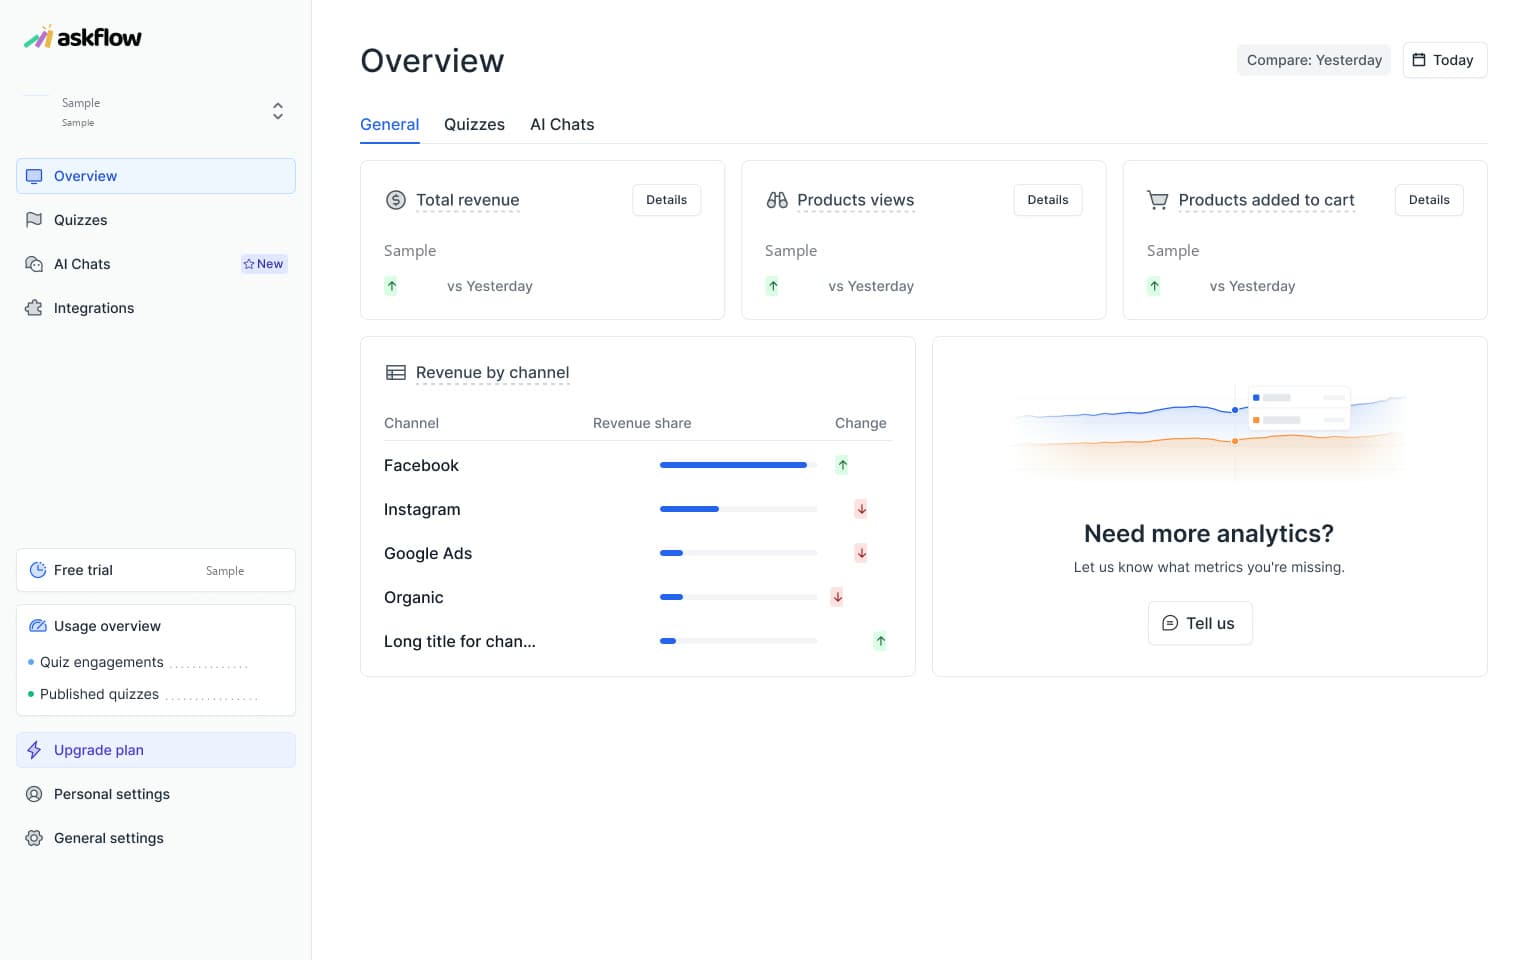Click the Integrations puzzle icon

coord(34,308)
